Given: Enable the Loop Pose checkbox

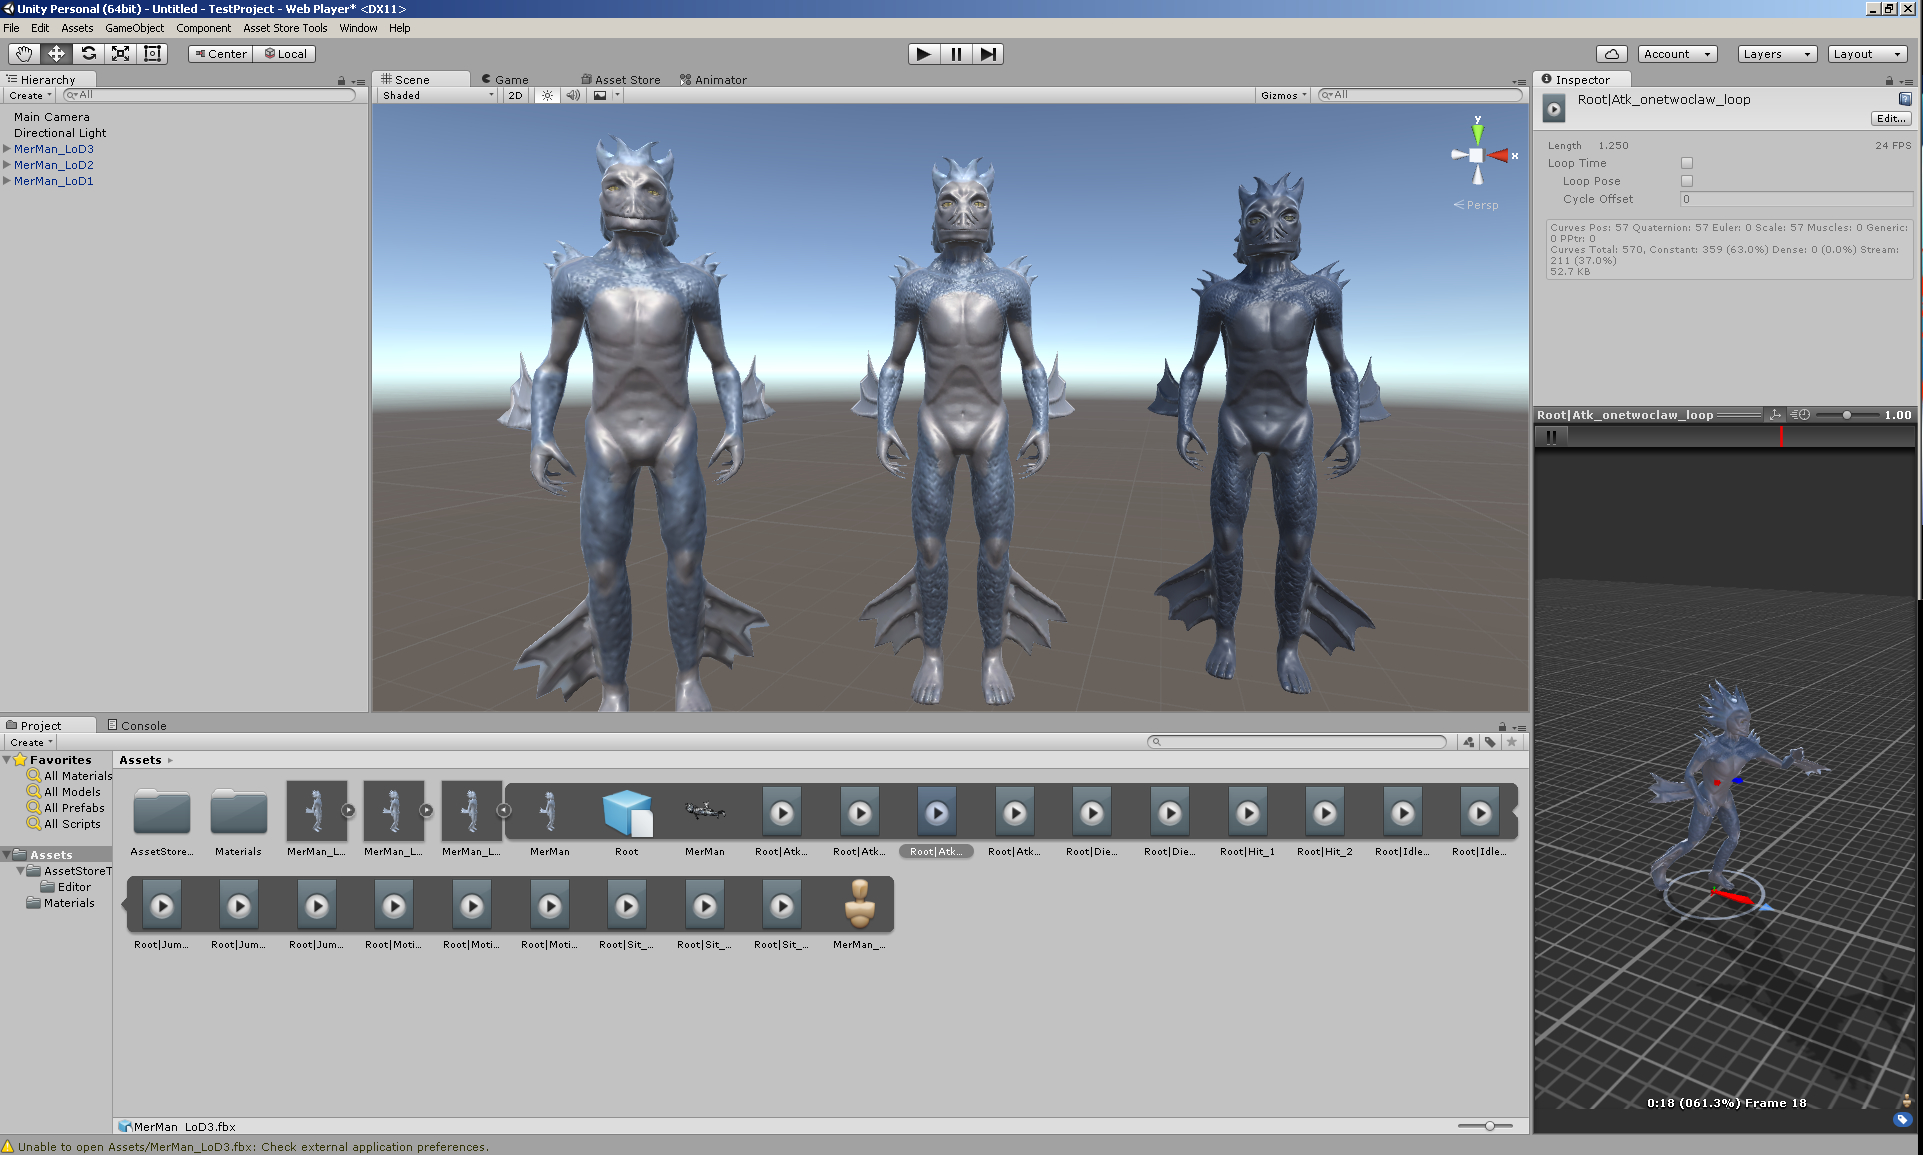Looking at the screenshot, I should point(1687,181).
